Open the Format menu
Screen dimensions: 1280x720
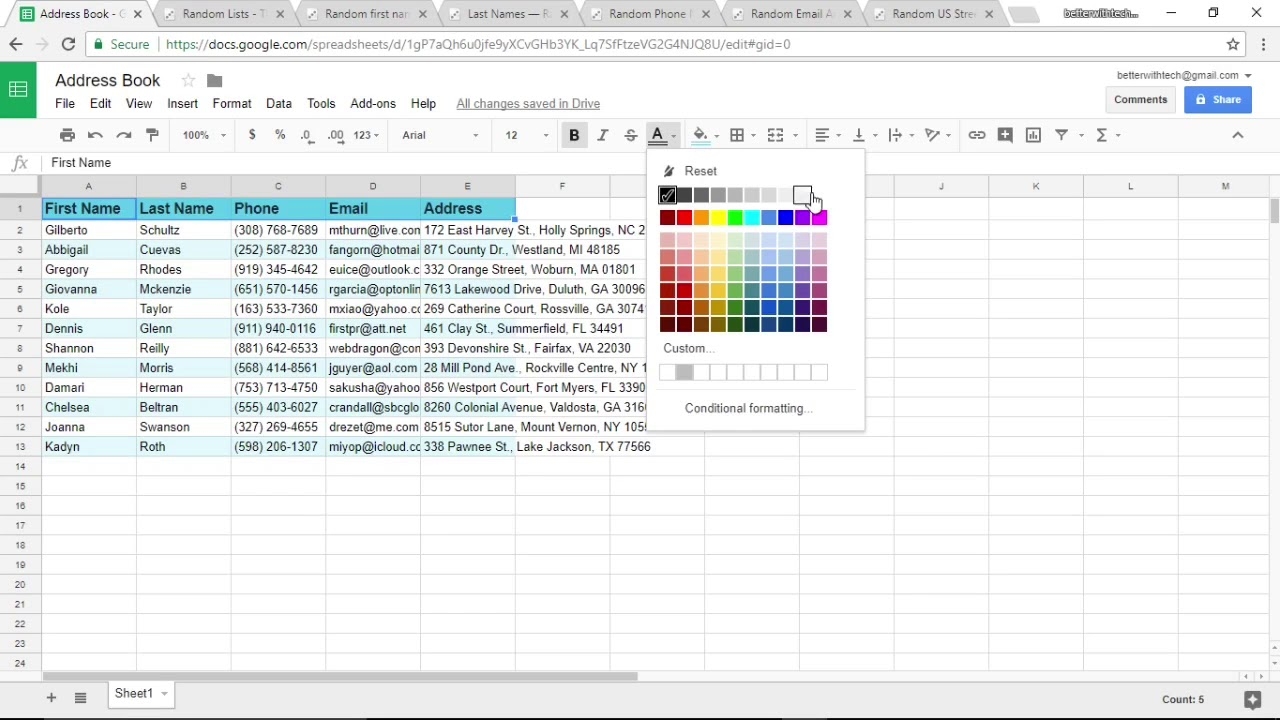[232, 104]
